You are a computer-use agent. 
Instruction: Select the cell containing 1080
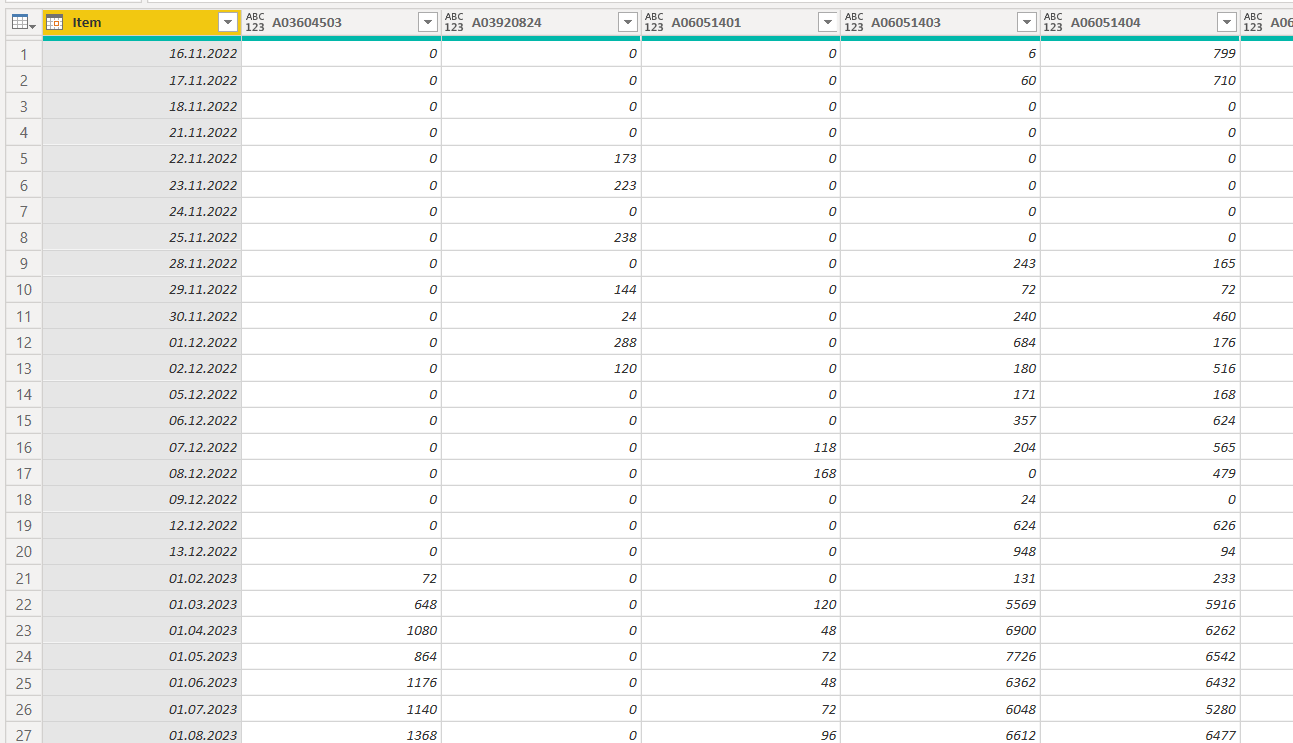pyautogui.click(x=341, y=630)
